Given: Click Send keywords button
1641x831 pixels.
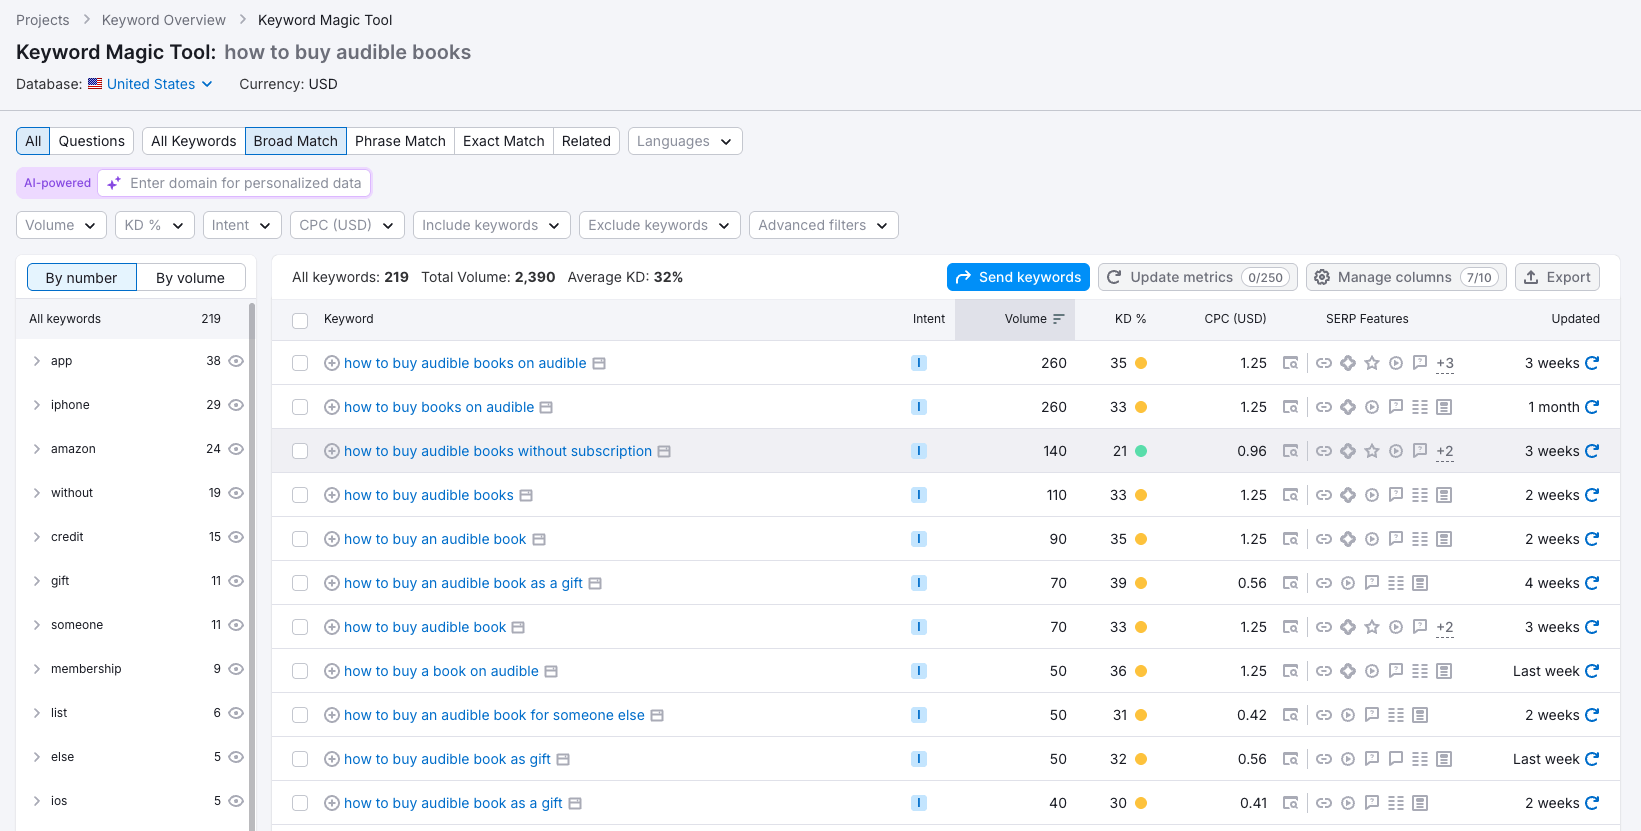Looking at the screenshot, I should (x=1018, y=277).
